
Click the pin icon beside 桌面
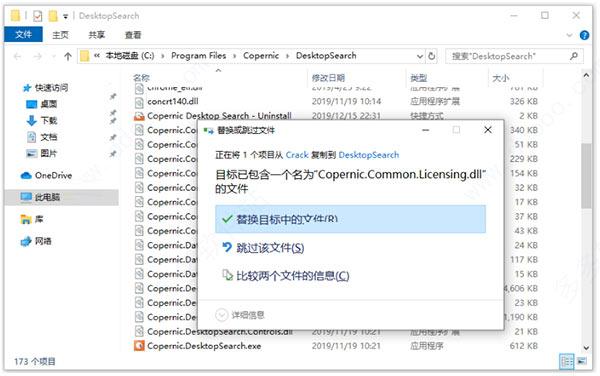tap(113, 96)
